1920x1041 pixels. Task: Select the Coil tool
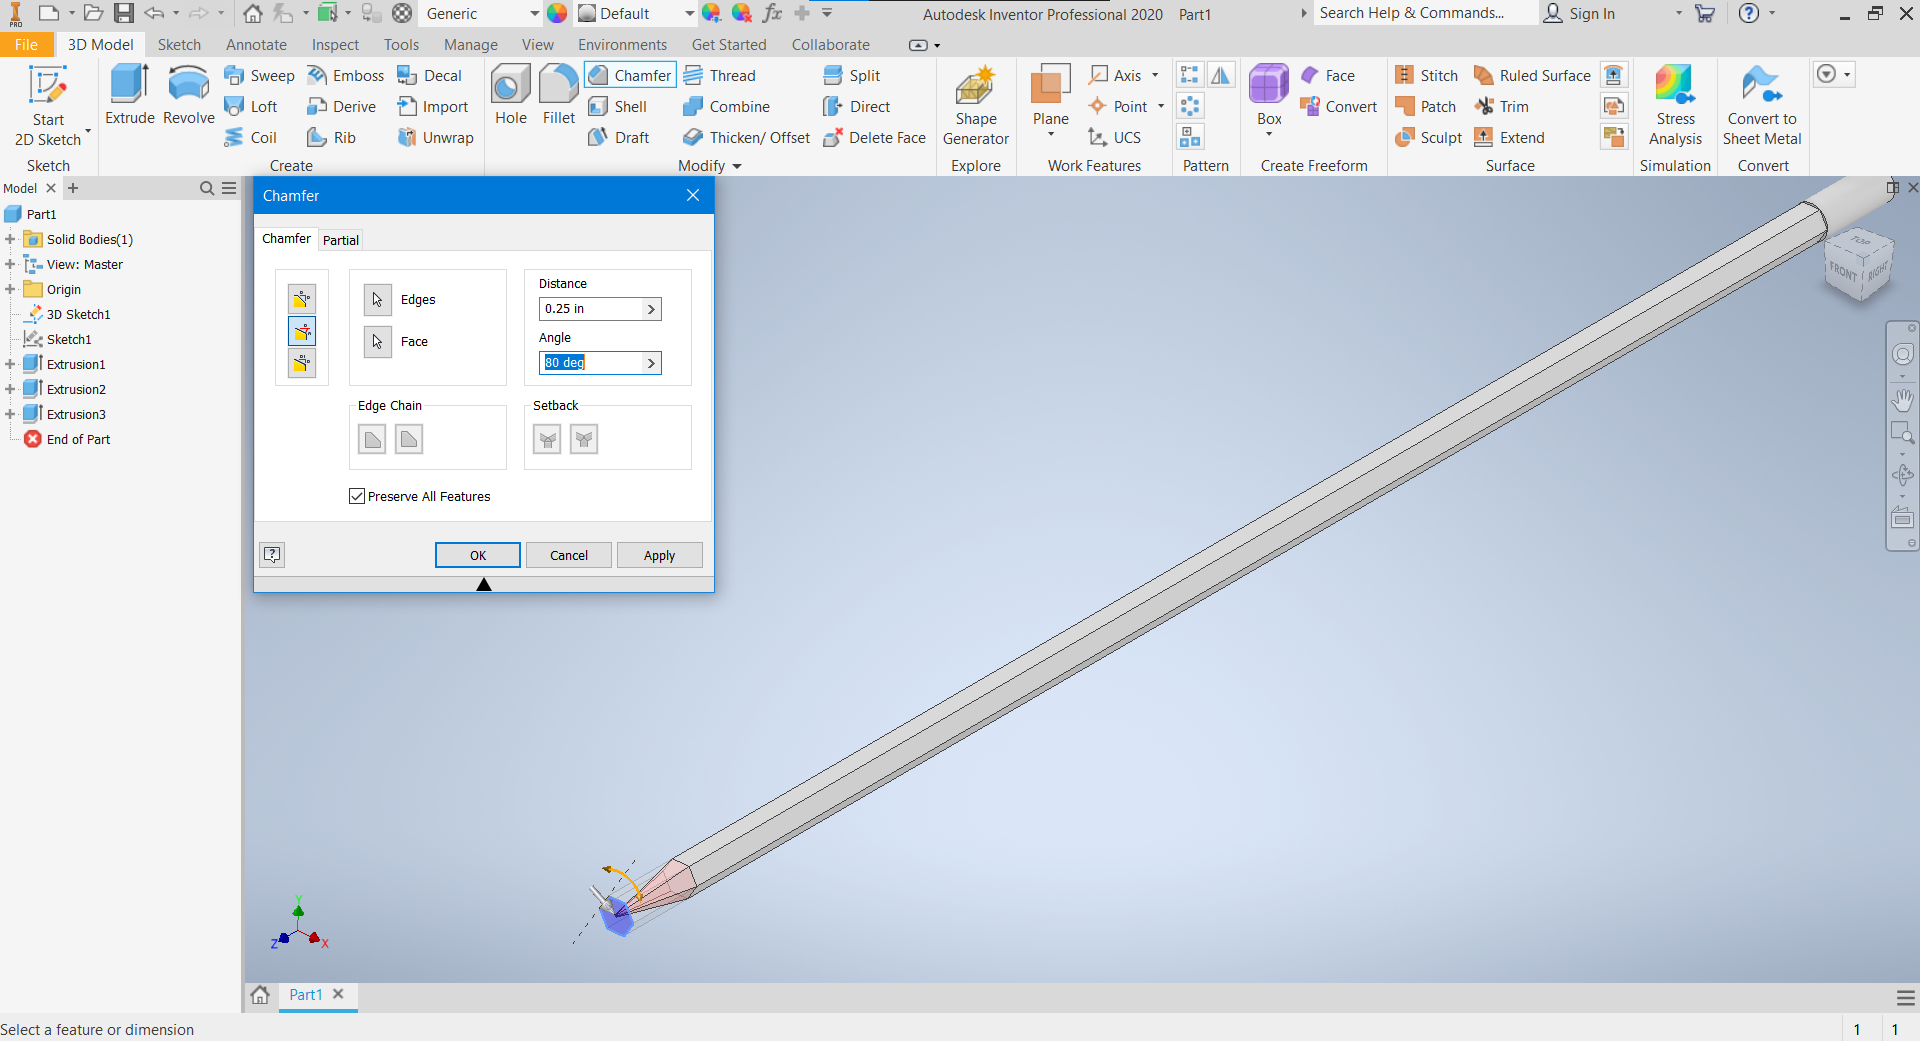(x=251, y=138)
